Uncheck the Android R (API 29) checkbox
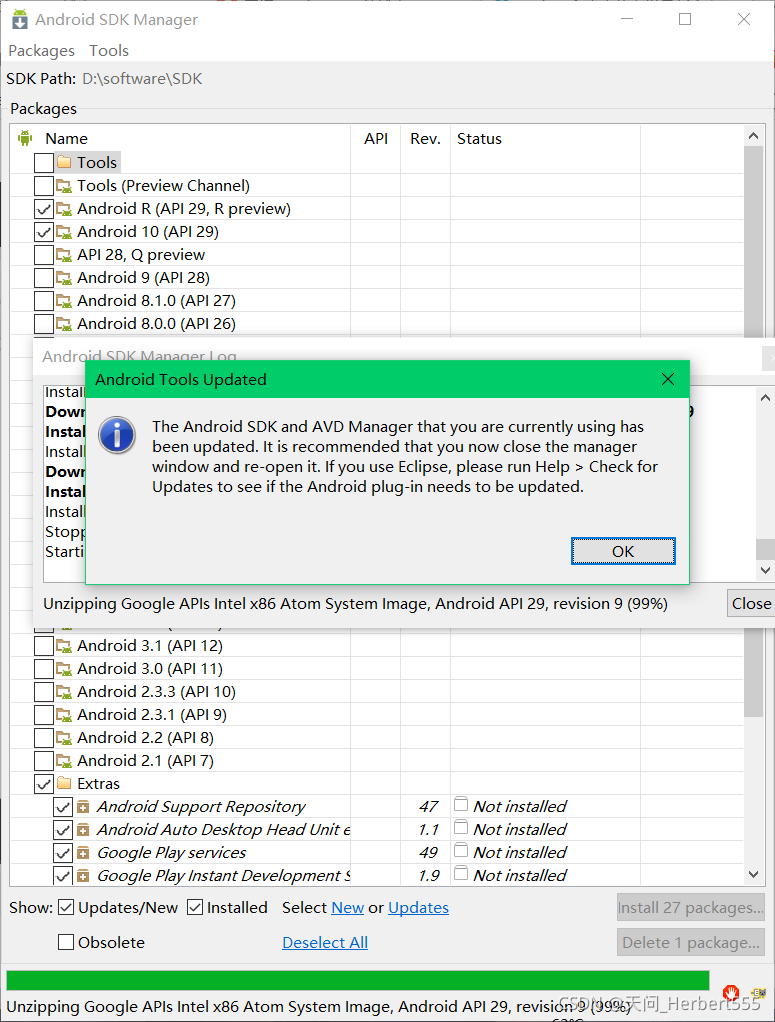775x1022 pixels. pos(44,209)
